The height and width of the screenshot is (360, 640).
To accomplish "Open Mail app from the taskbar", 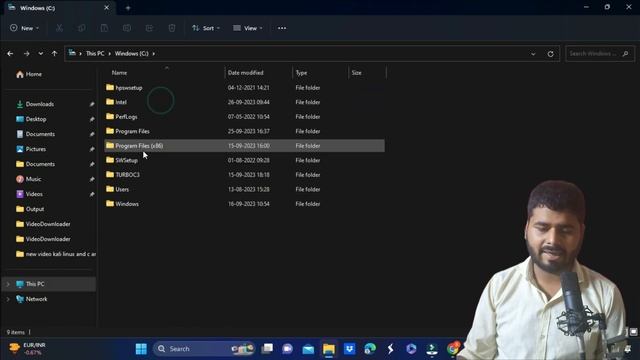I will click(308, 349).
